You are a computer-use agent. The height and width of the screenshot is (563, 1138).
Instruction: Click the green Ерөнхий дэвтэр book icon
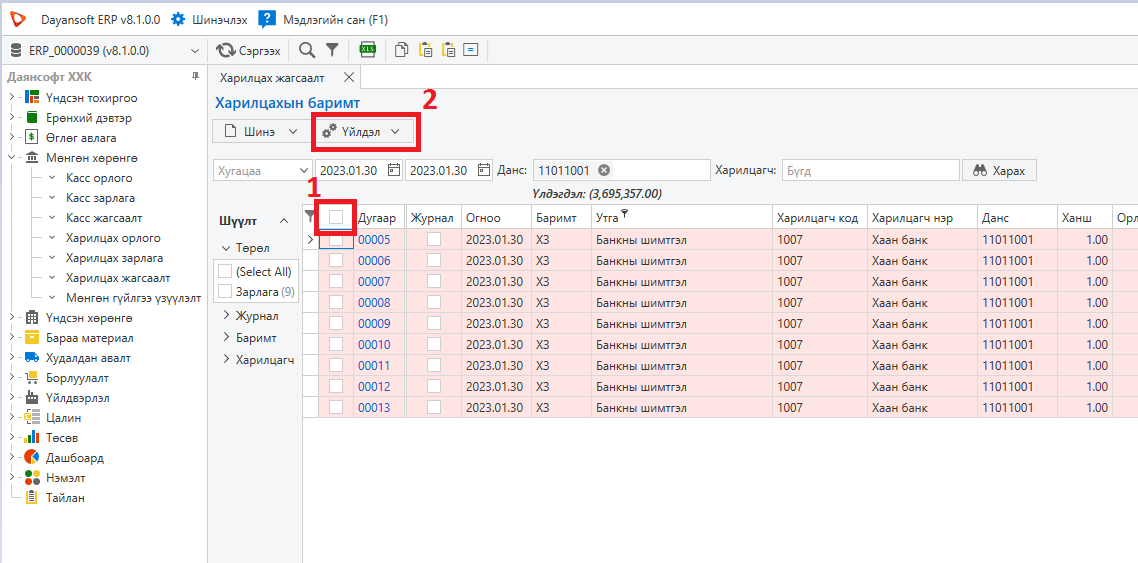(x=32, y=118)
